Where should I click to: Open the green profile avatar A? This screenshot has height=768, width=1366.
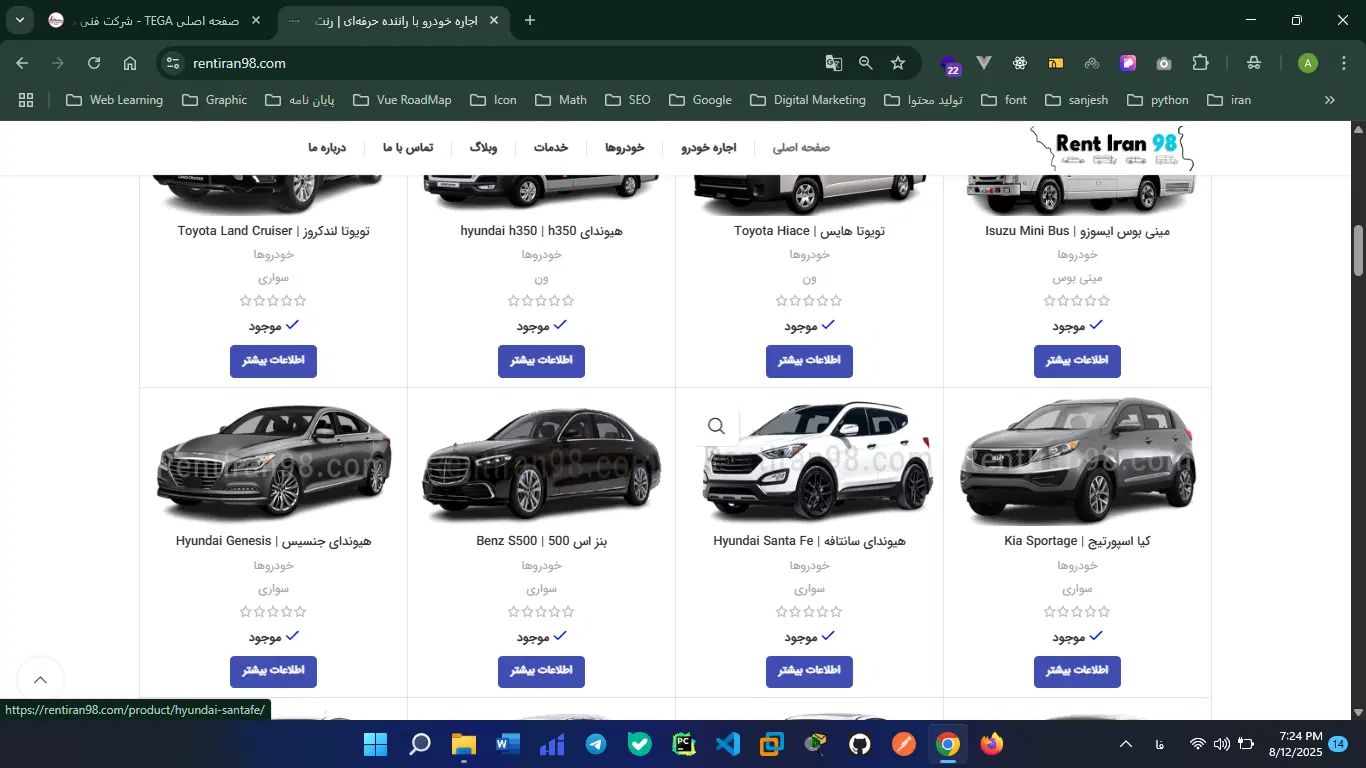1308,63
